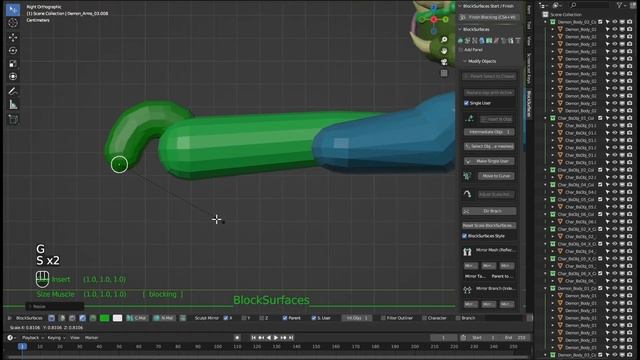Switch to the BlockSurfaces sidebar tab

pos(529,104)
